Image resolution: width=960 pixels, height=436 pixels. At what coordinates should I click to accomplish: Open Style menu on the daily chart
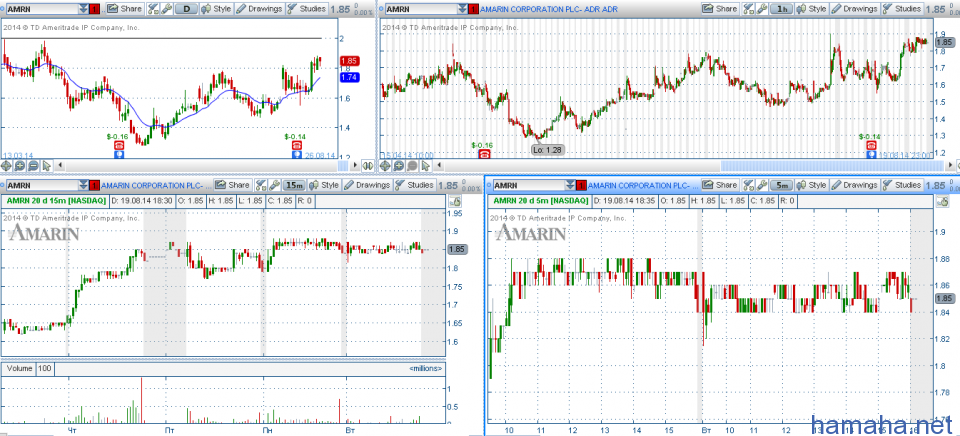[x=216, y=9]
